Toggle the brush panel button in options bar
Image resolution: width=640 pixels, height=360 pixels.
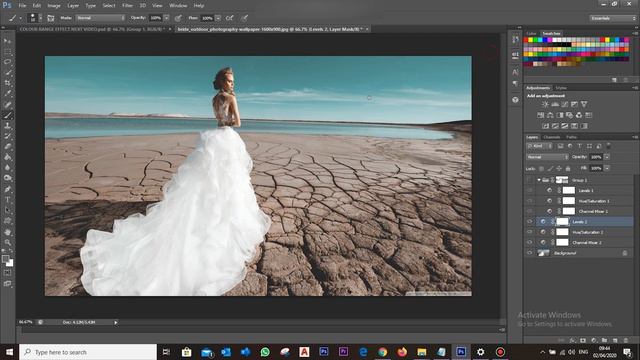(x=51, y=18)
